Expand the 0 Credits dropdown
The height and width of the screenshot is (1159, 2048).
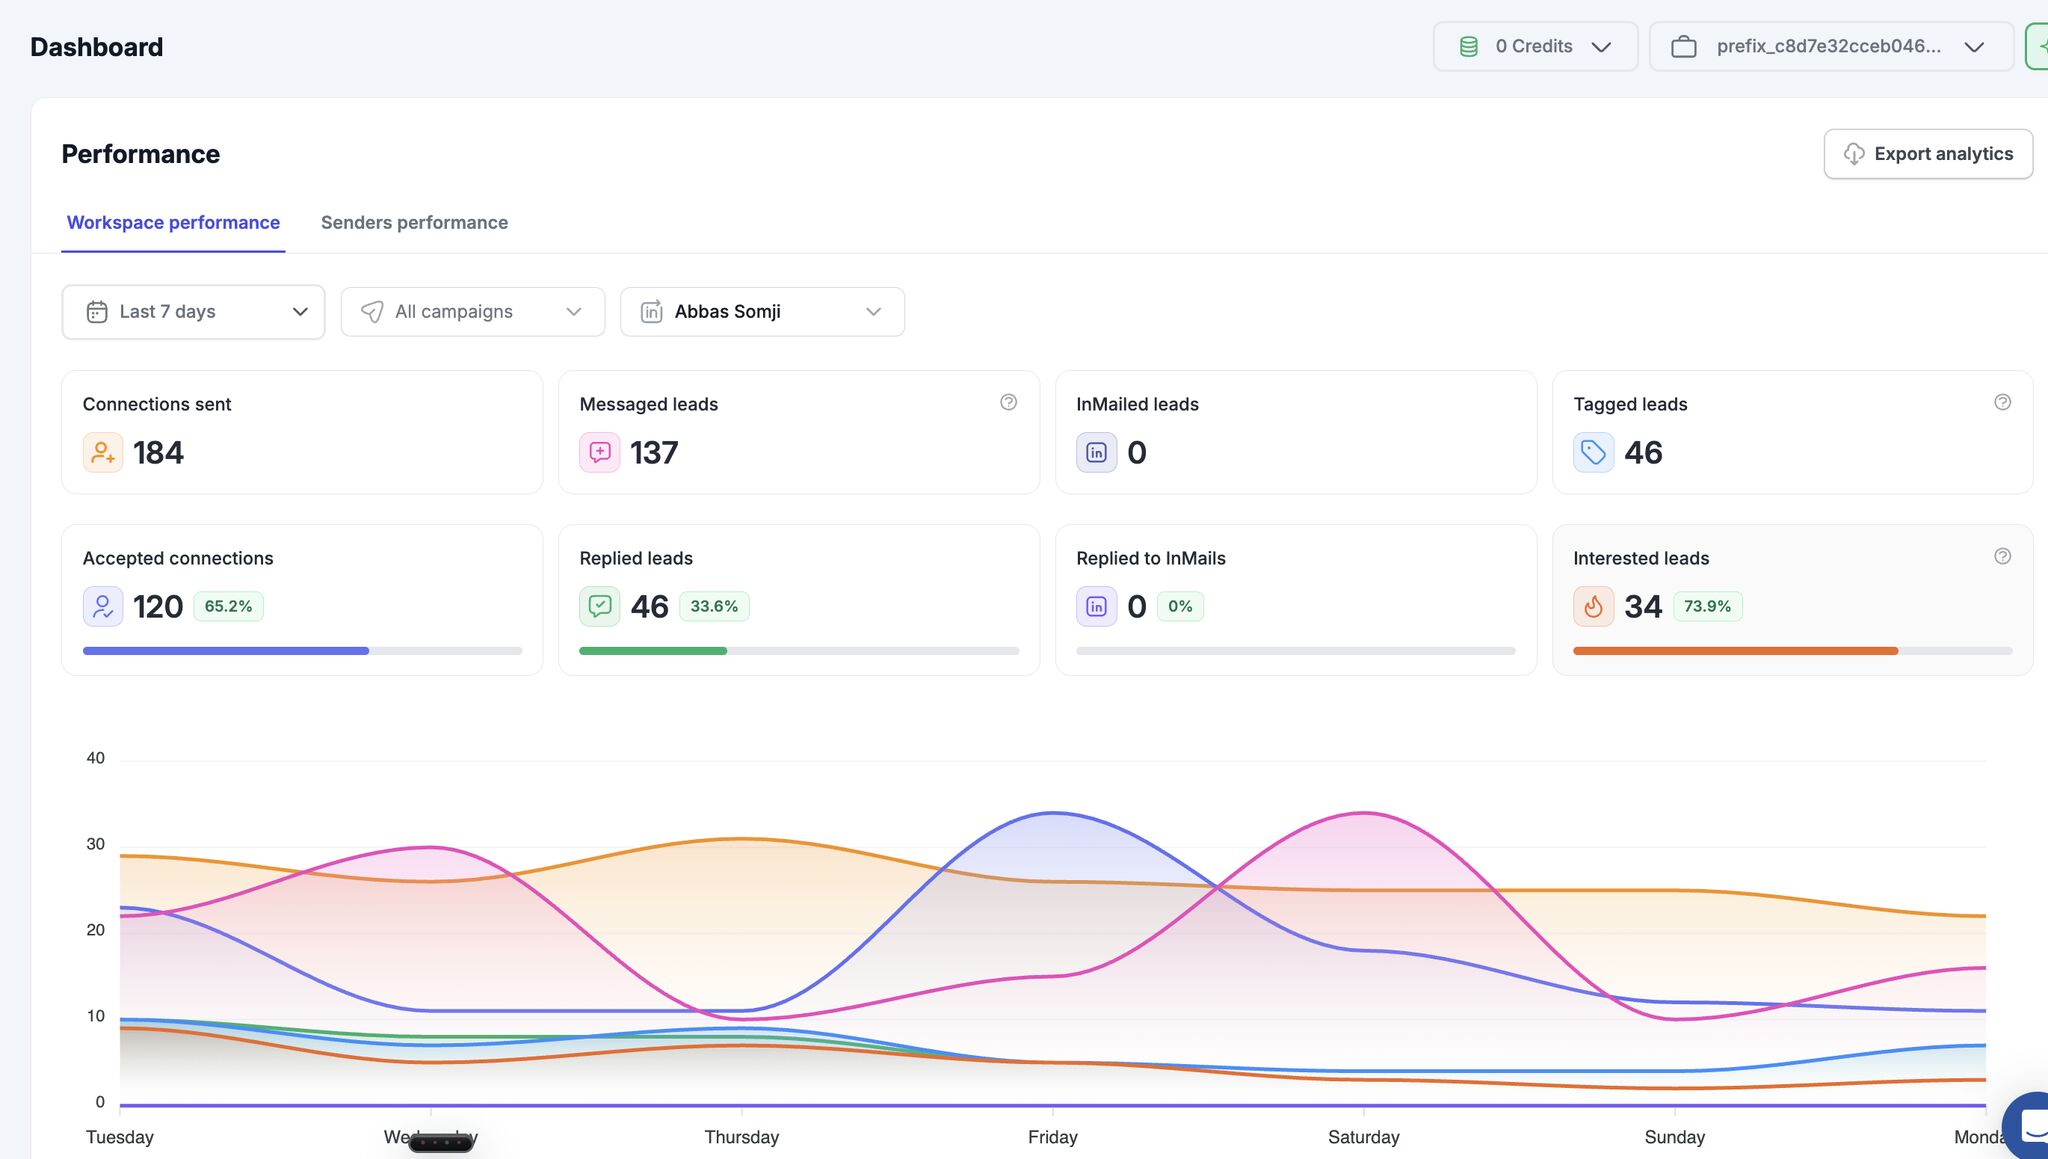pos(1536,47)
